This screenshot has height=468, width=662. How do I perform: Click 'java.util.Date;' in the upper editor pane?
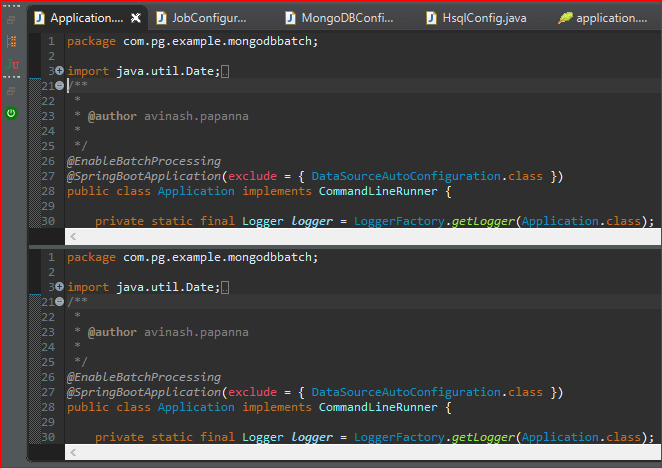click(x=168, y=71)
